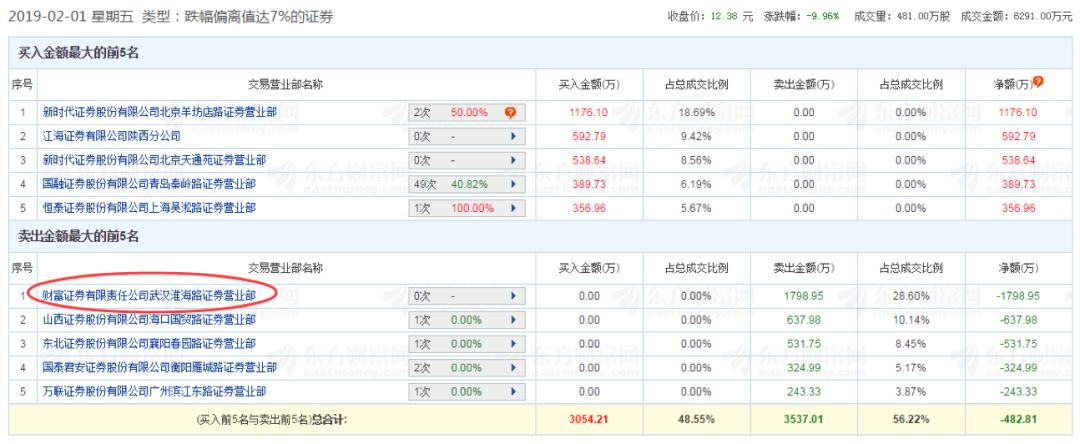This screenshot has height=444, width=1080.
Task: Open 国泰君安衡阳雁城路证券营业部 link
Action: tap(160, 368)
